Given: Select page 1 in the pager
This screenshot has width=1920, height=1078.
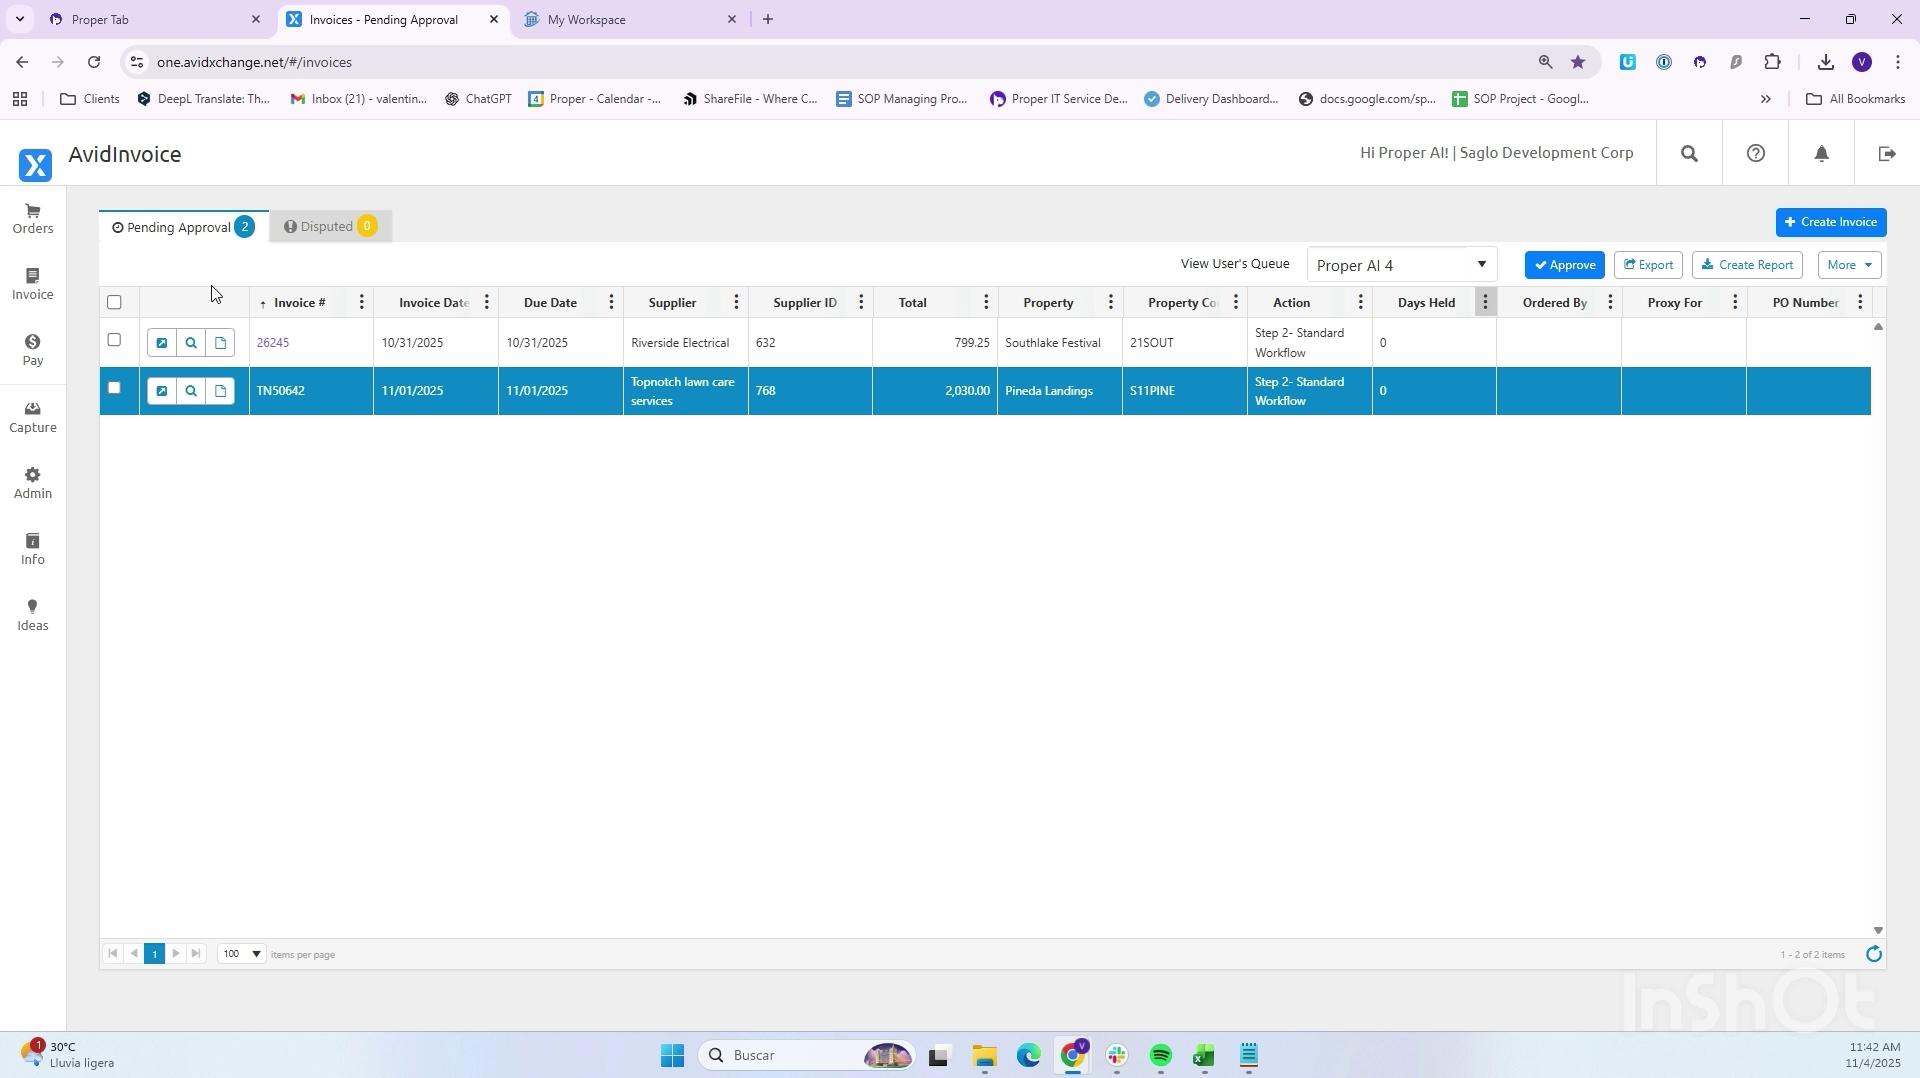Looking at the screenshot, I should [154, 954].
